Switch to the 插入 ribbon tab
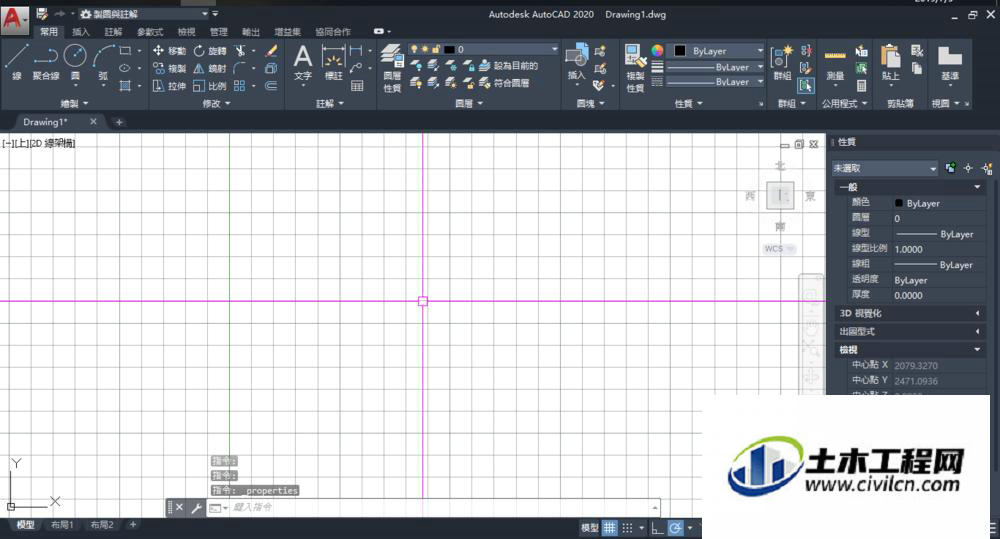The height and width of the screenshot is (539, 1000). click(81, 31)
